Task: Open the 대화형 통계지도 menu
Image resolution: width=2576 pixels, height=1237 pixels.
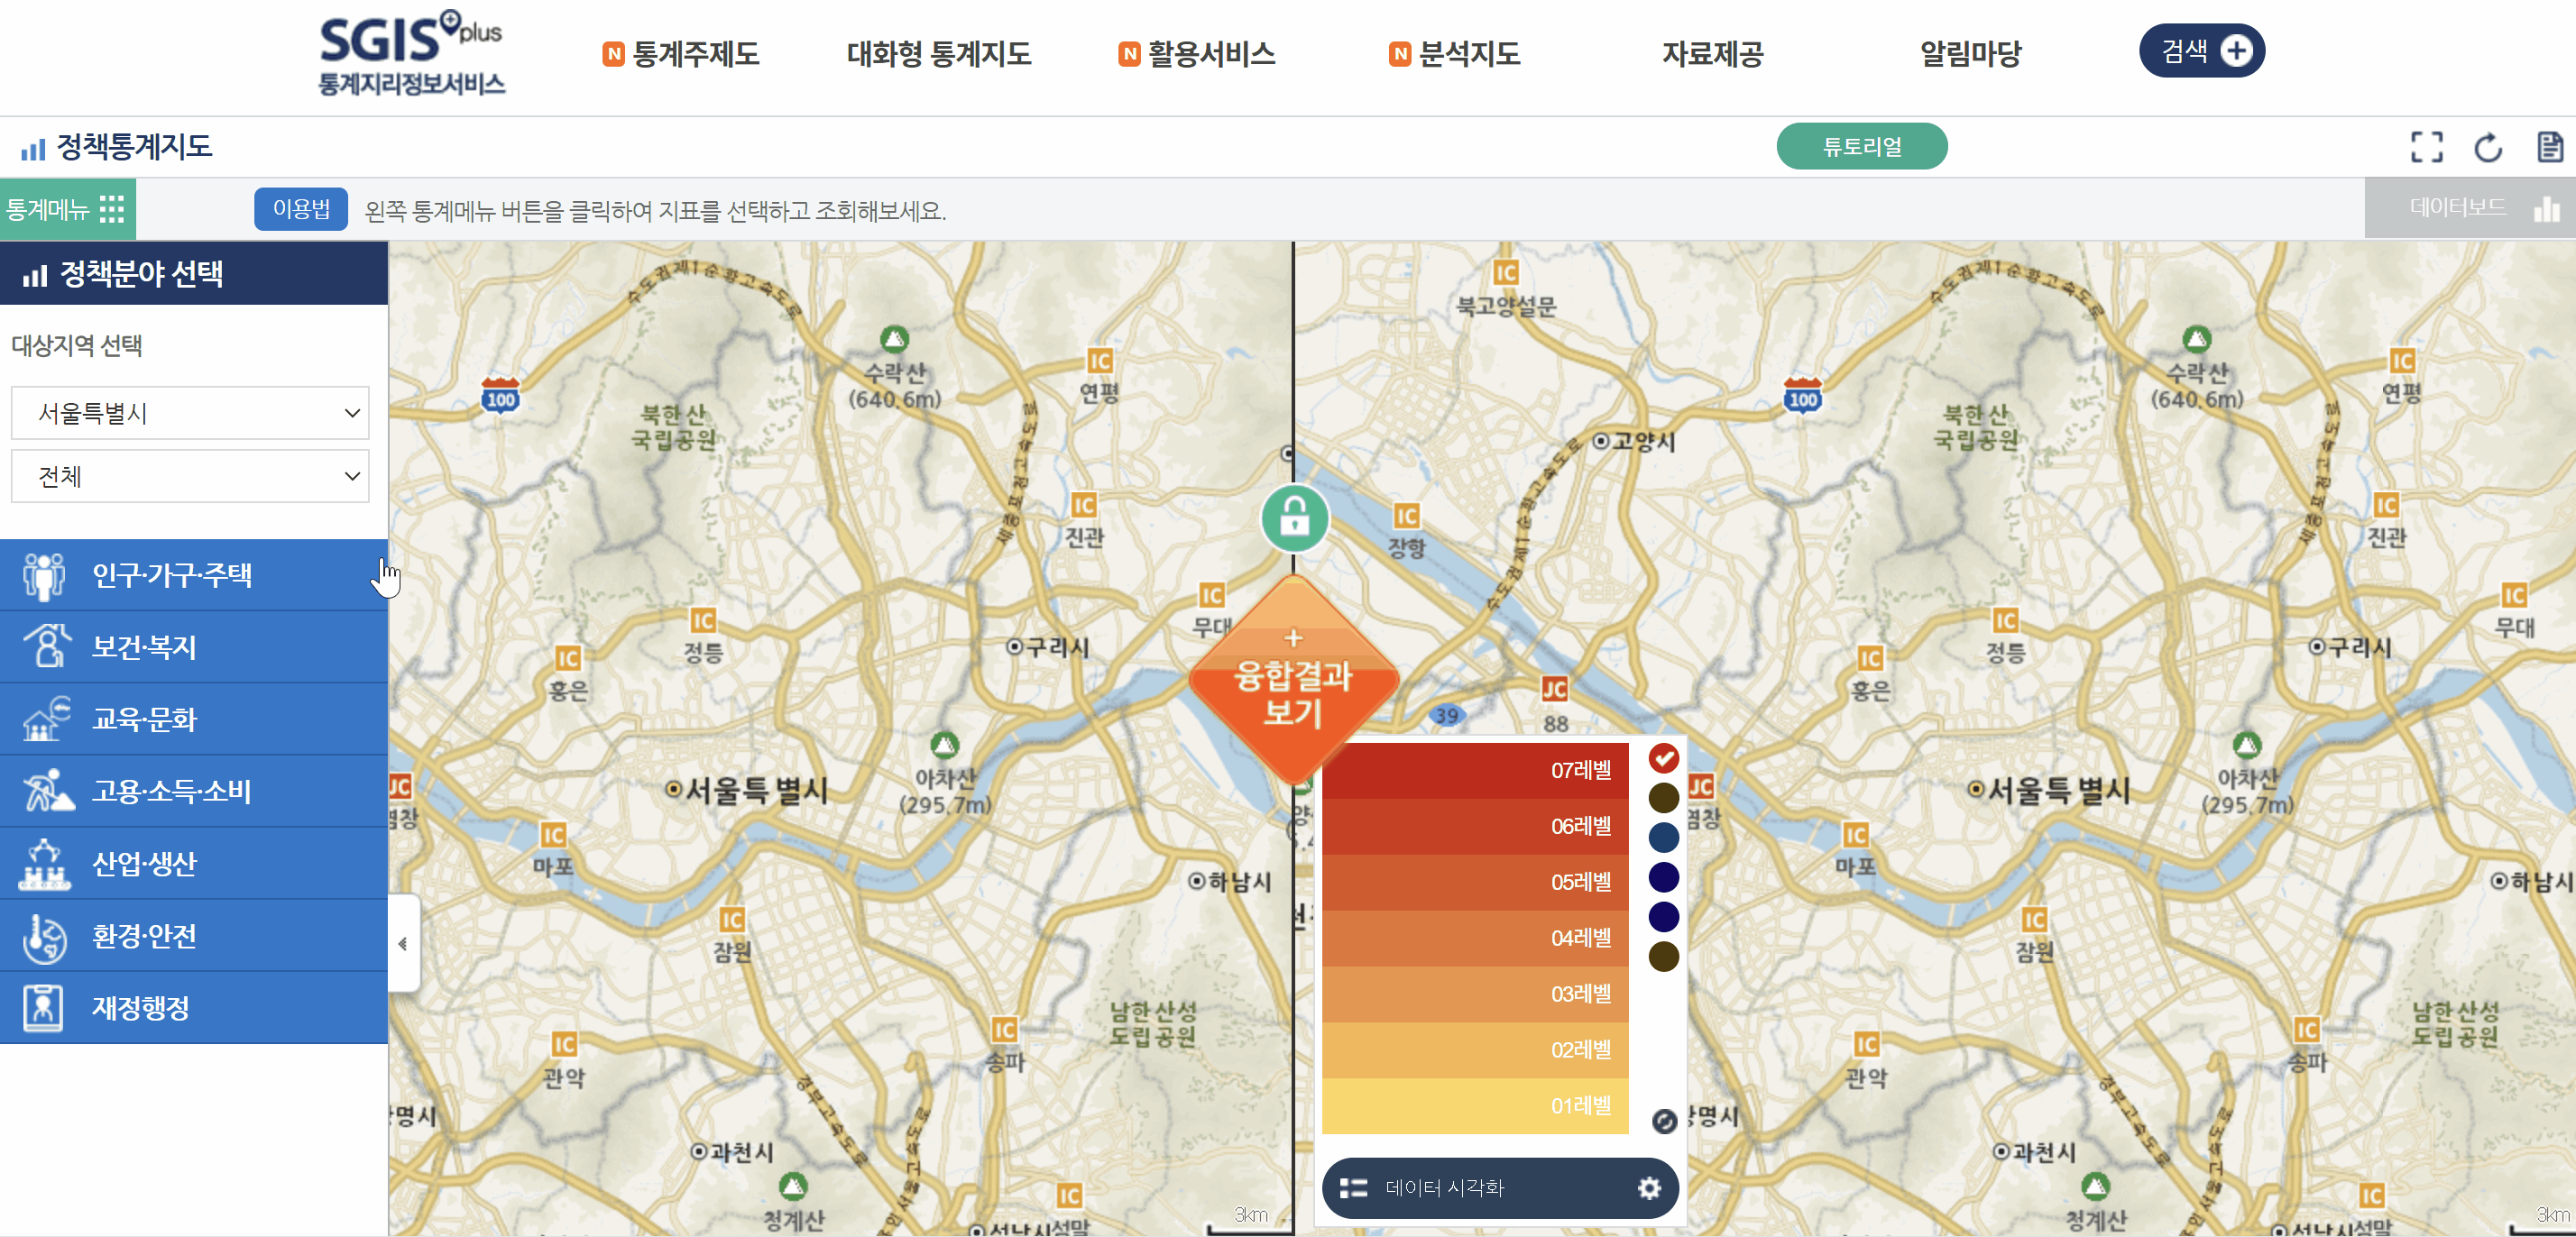Action: coord(938,54)
